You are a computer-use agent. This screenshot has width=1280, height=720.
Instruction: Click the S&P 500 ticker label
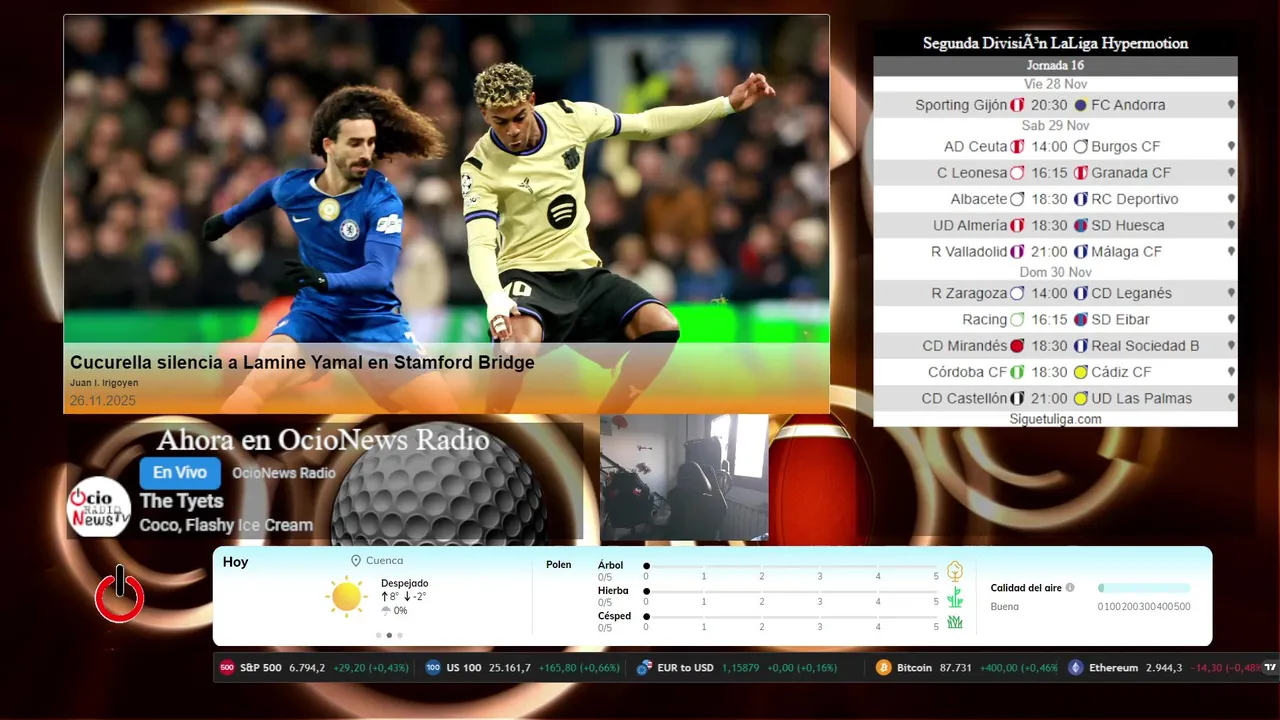coord(261,667)
